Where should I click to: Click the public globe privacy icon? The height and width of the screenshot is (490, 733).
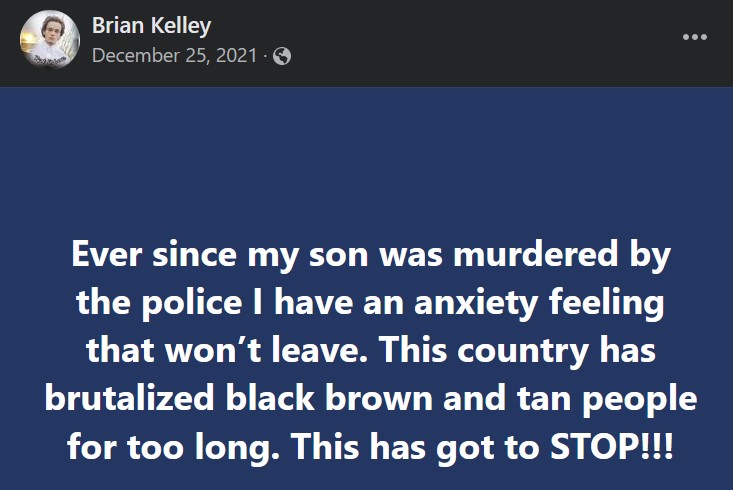(x=282, y=56)
